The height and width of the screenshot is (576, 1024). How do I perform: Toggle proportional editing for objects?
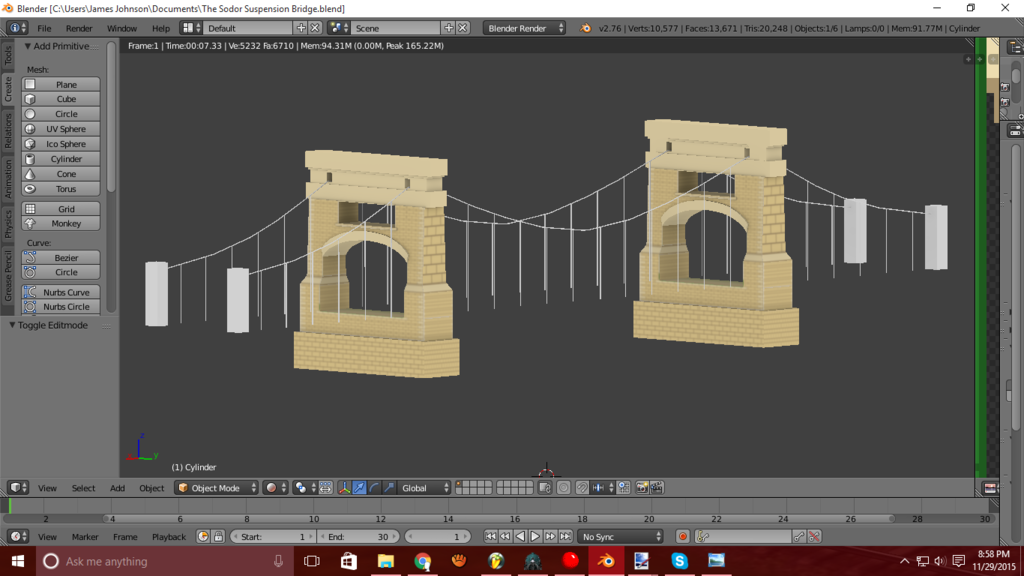click(x=564, y=488)
